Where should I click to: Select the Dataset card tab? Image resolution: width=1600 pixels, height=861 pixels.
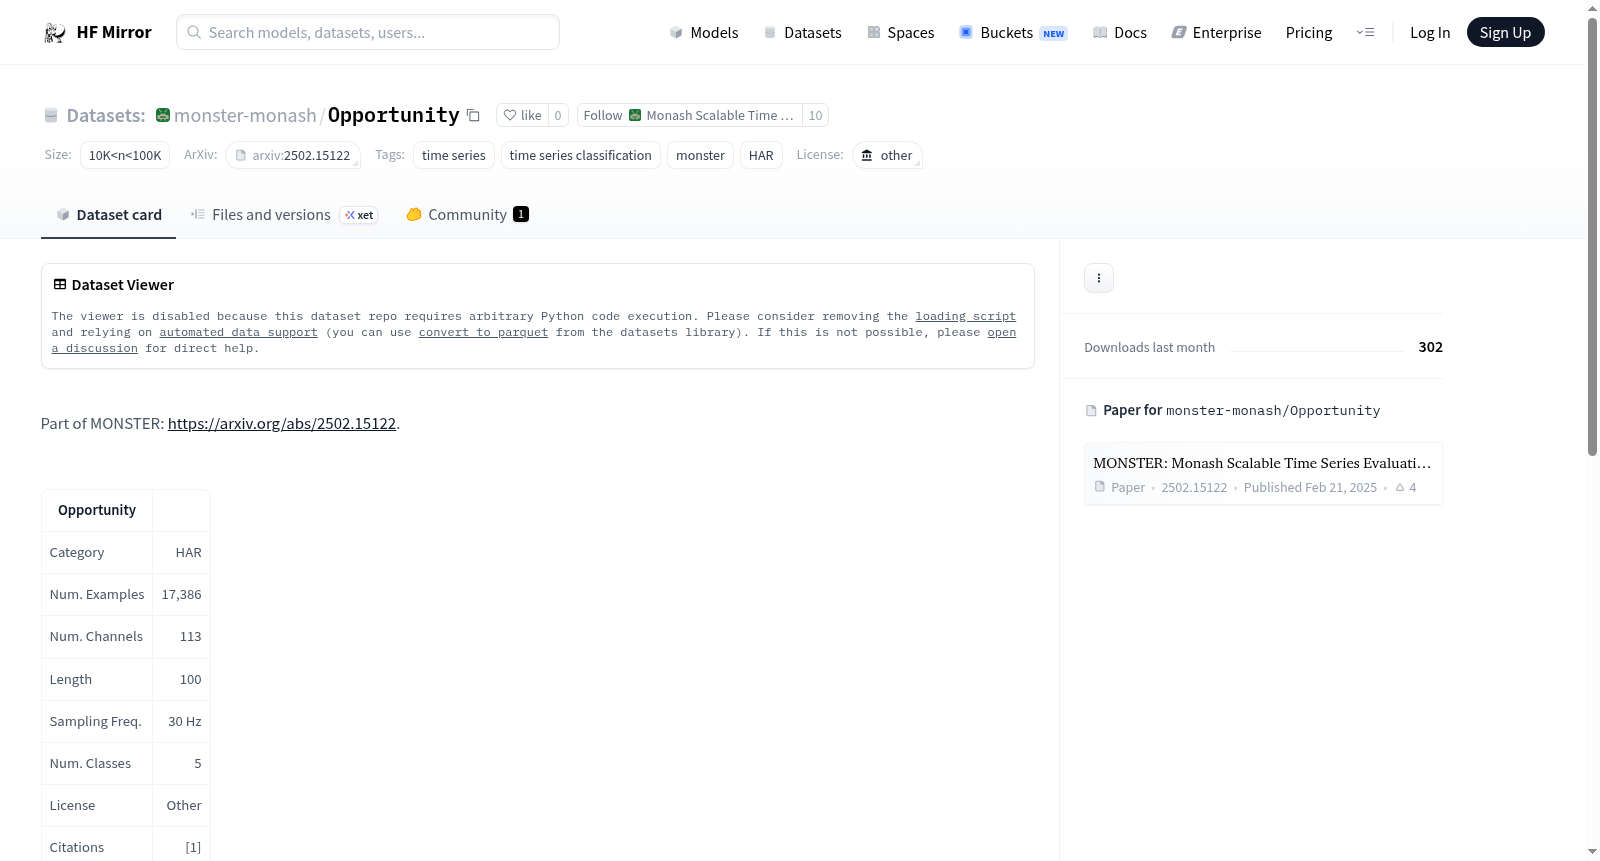(x=108, y=215)
